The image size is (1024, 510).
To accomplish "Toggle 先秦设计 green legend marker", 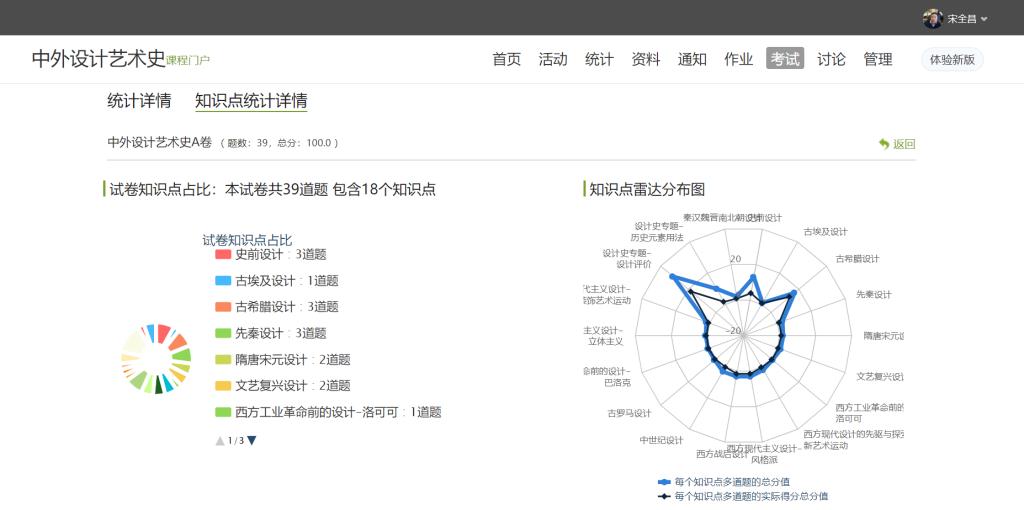I will (x=223, y=333).
